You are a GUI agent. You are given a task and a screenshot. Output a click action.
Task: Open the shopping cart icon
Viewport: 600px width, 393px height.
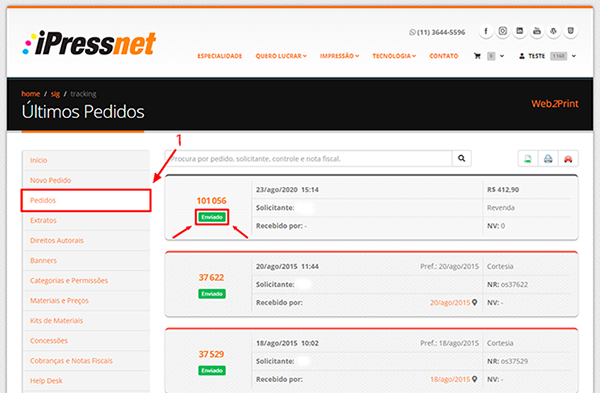[477, 56]
